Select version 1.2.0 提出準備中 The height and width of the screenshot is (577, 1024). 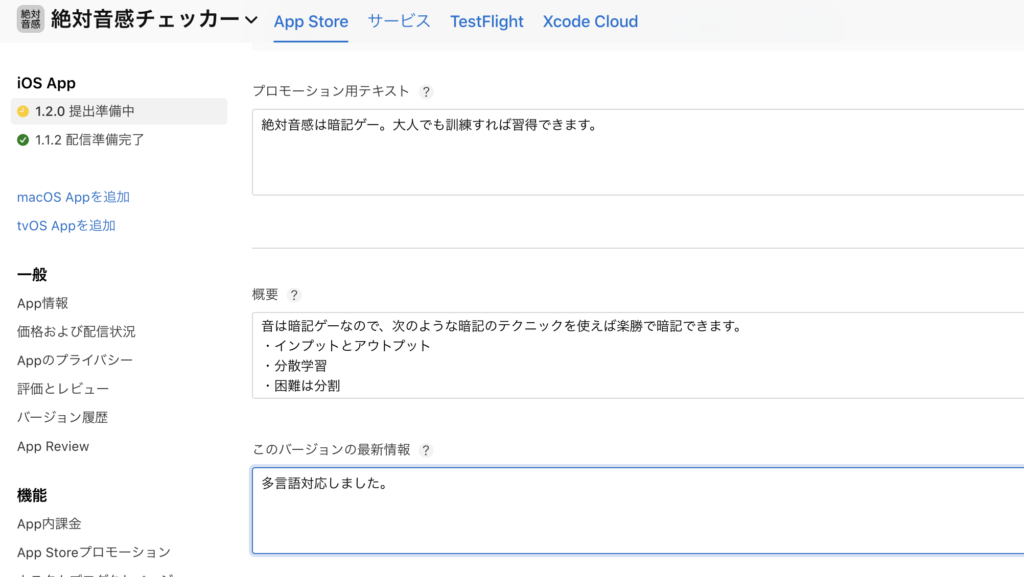point(119,111)
